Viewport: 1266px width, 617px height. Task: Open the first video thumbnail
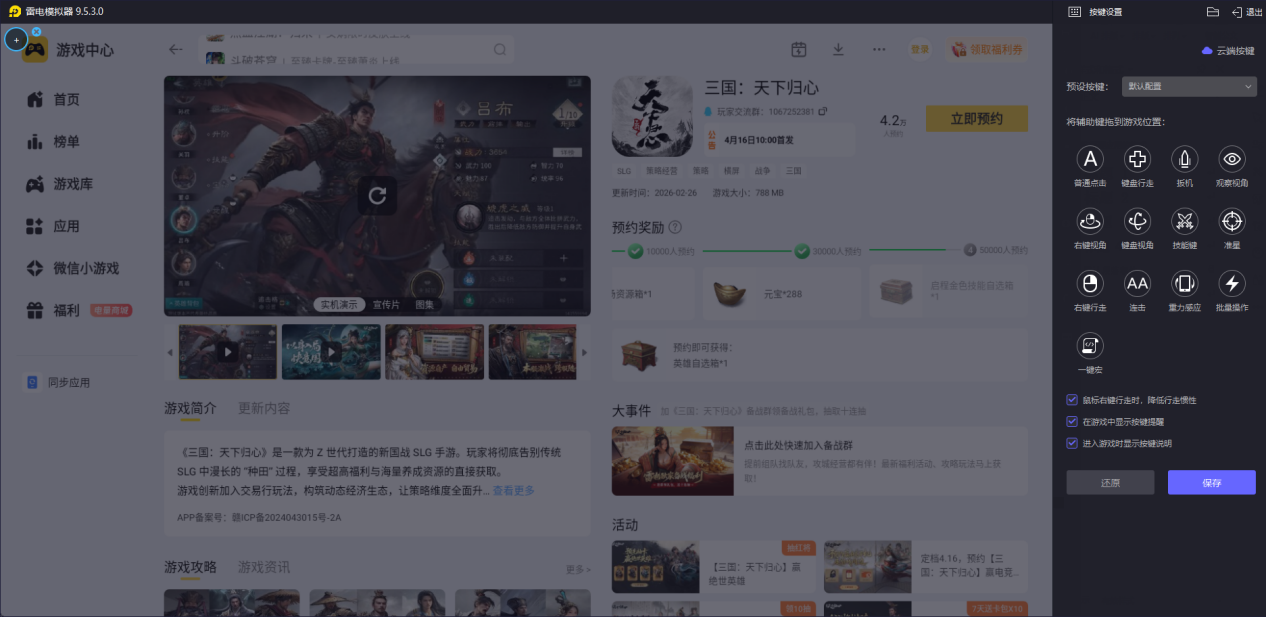click(228, 352)
